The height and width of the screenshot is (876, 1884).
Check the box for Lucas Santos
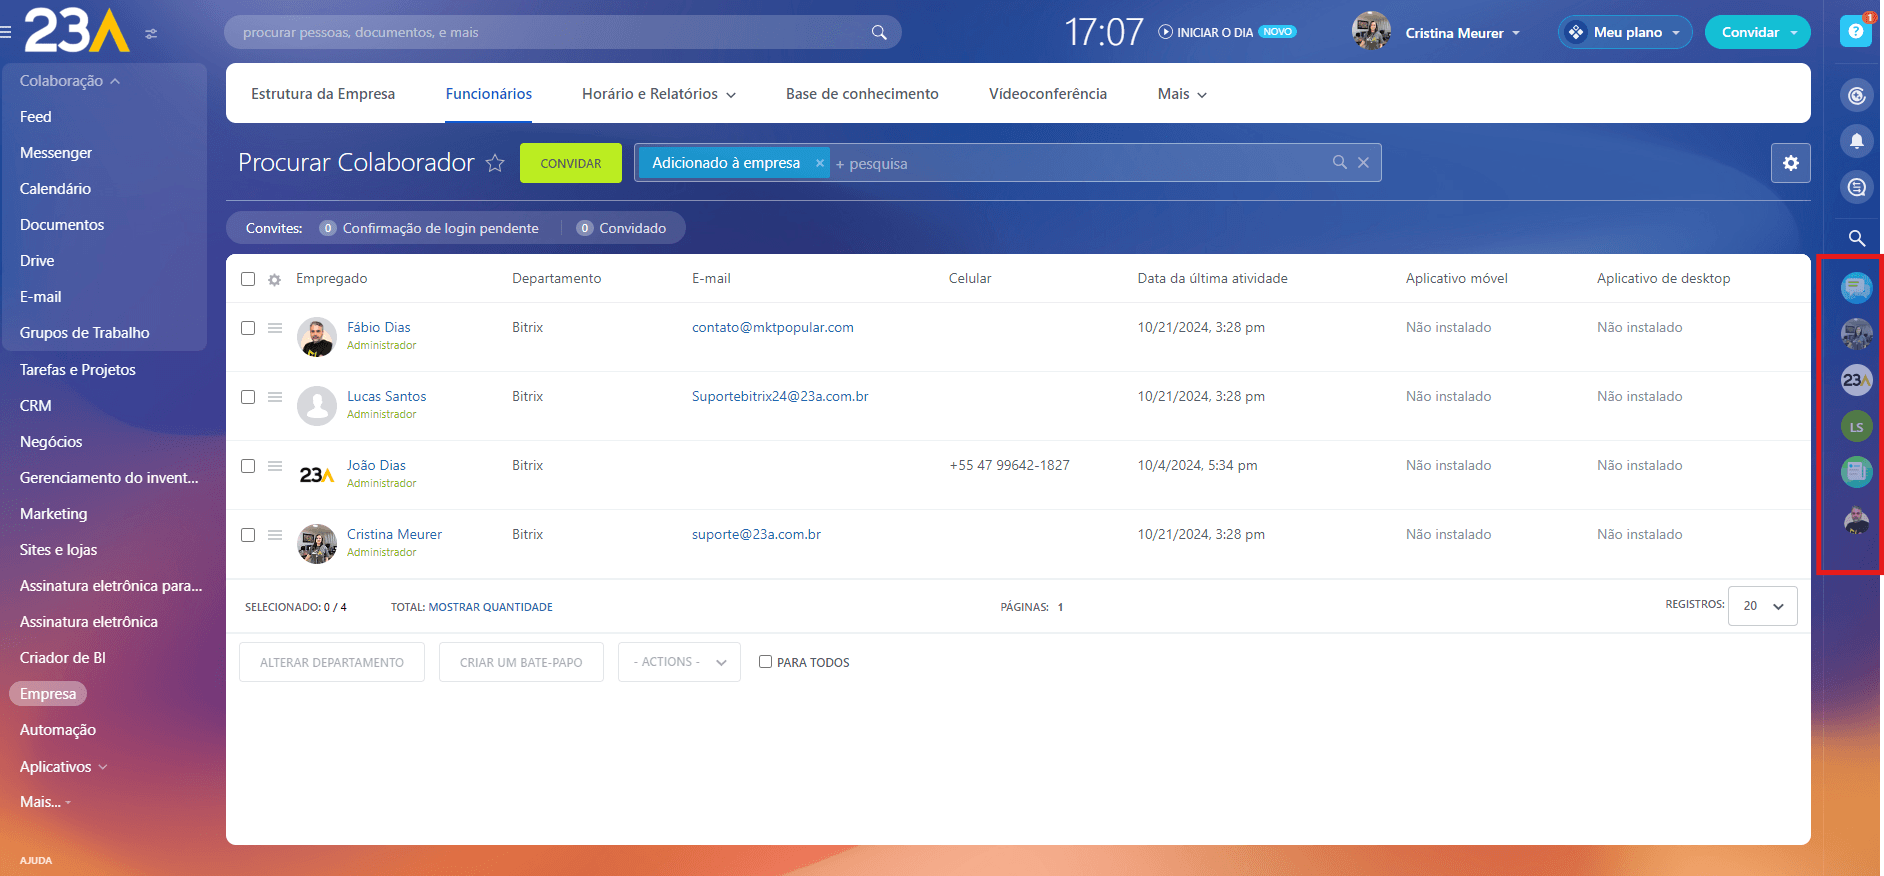coord(248,397)
